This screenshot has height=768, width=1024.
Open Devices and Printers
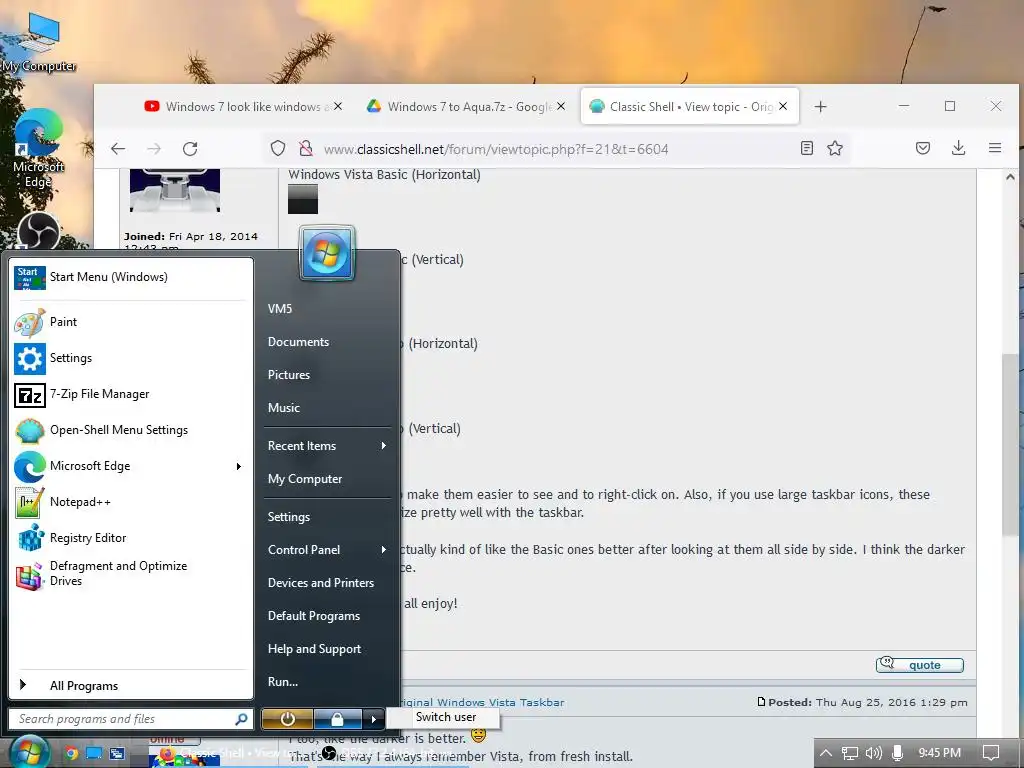click(x=327, y=583)
